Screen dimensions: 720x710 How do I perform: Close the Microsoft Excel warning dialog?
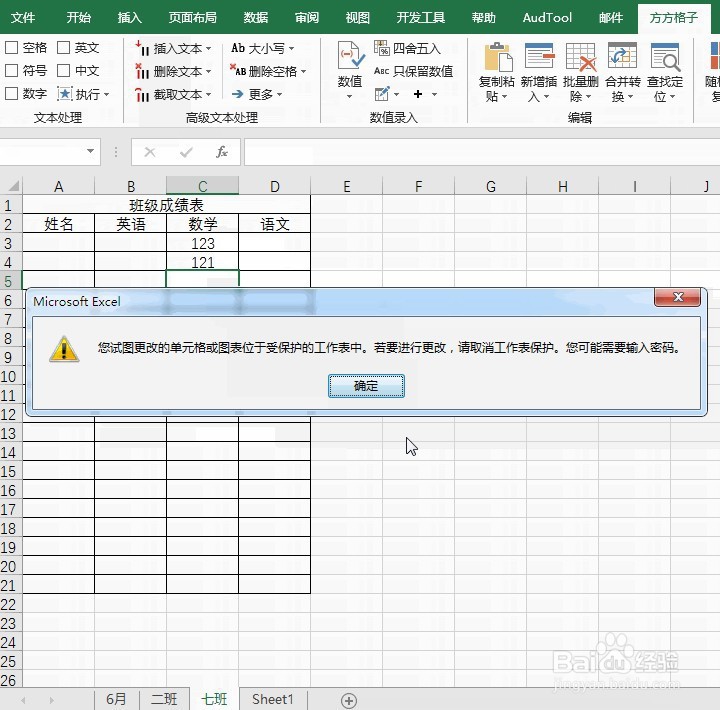(677, 297)
